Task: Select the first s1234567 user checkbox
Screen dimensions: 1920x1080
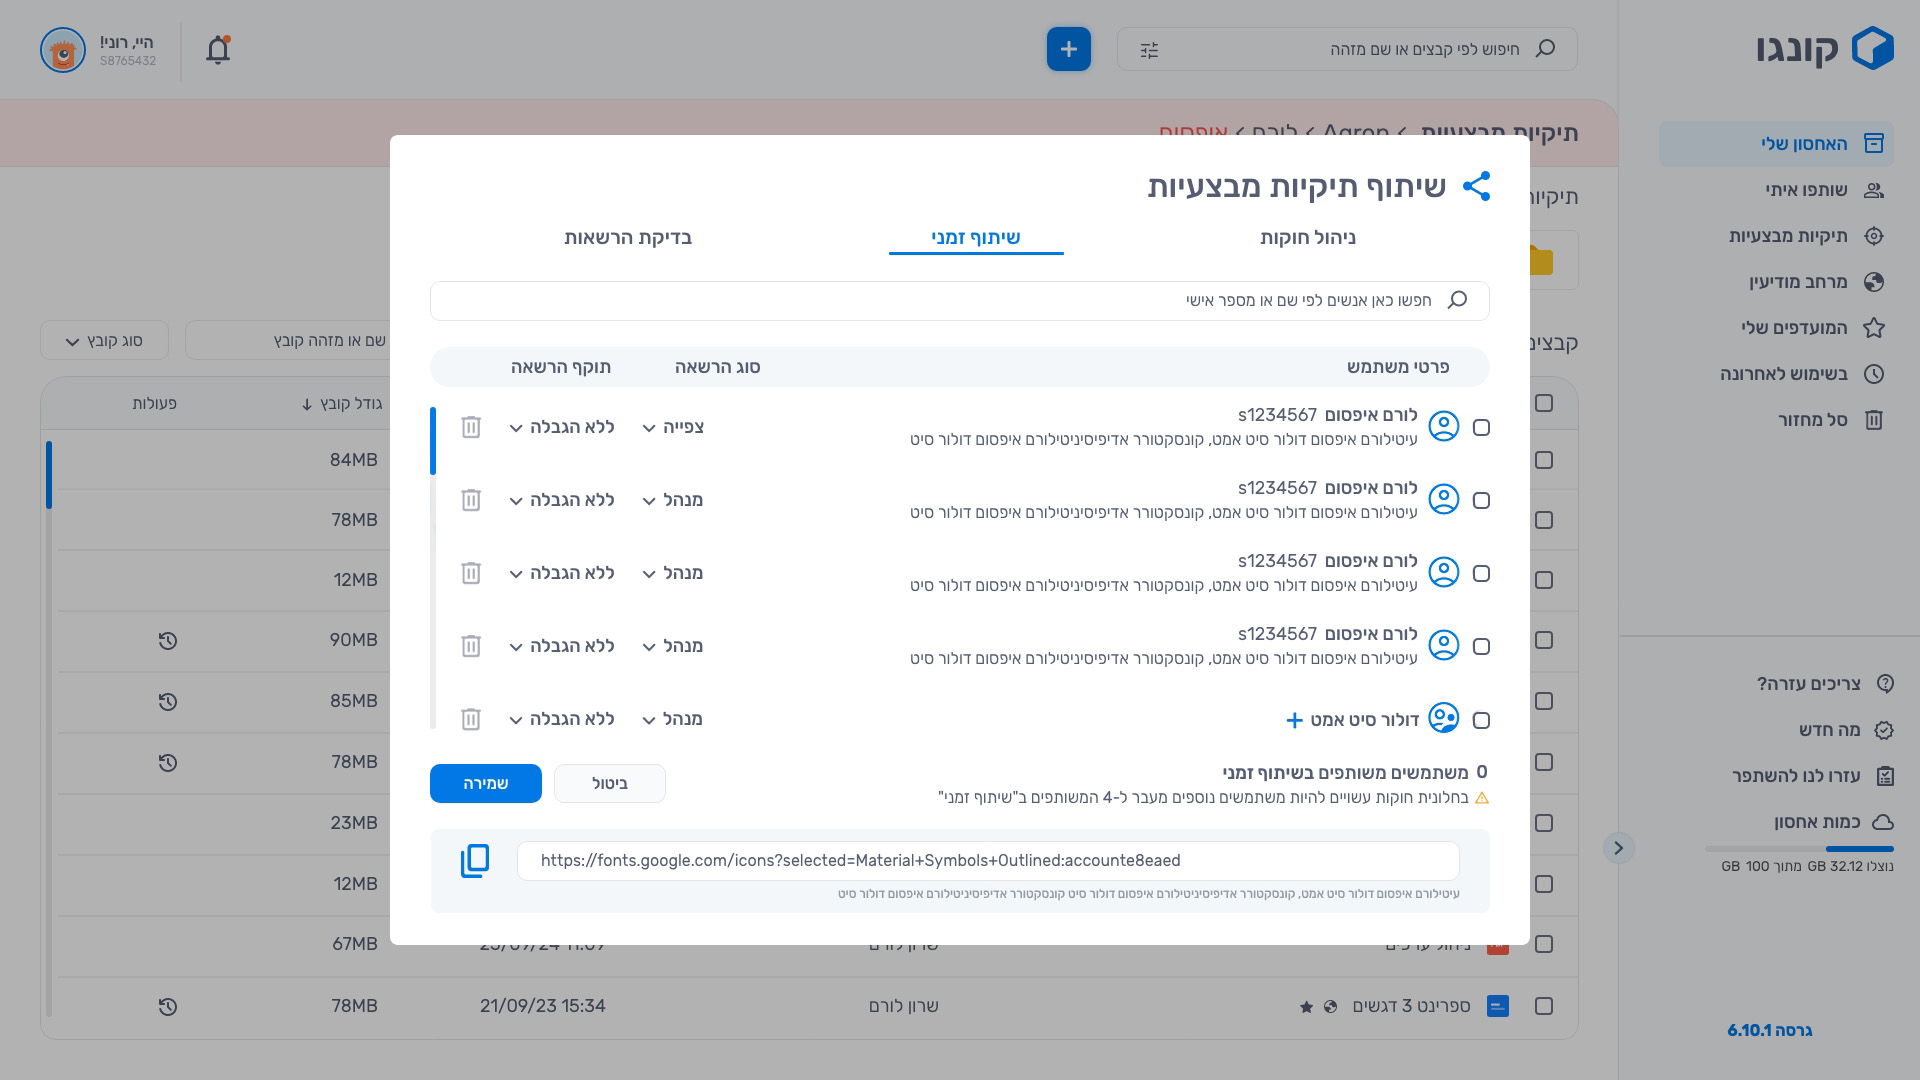Action: tap(1481, 427)
